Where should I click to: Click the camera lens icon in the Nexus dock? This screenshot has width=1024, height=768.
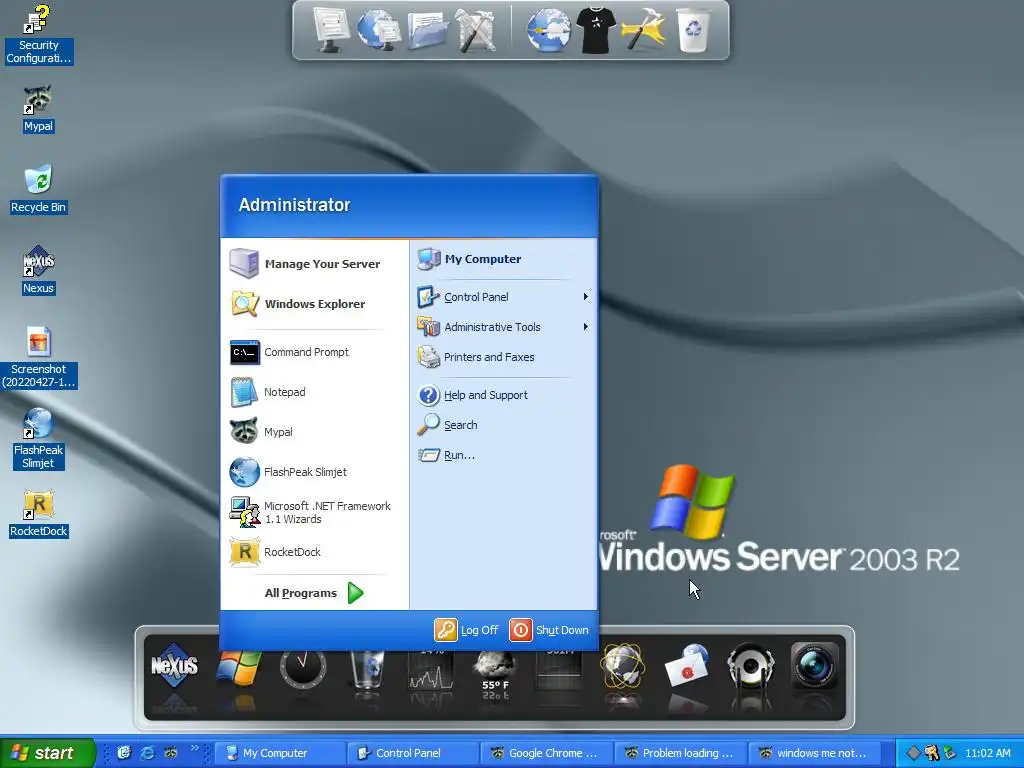coord(814,666)
